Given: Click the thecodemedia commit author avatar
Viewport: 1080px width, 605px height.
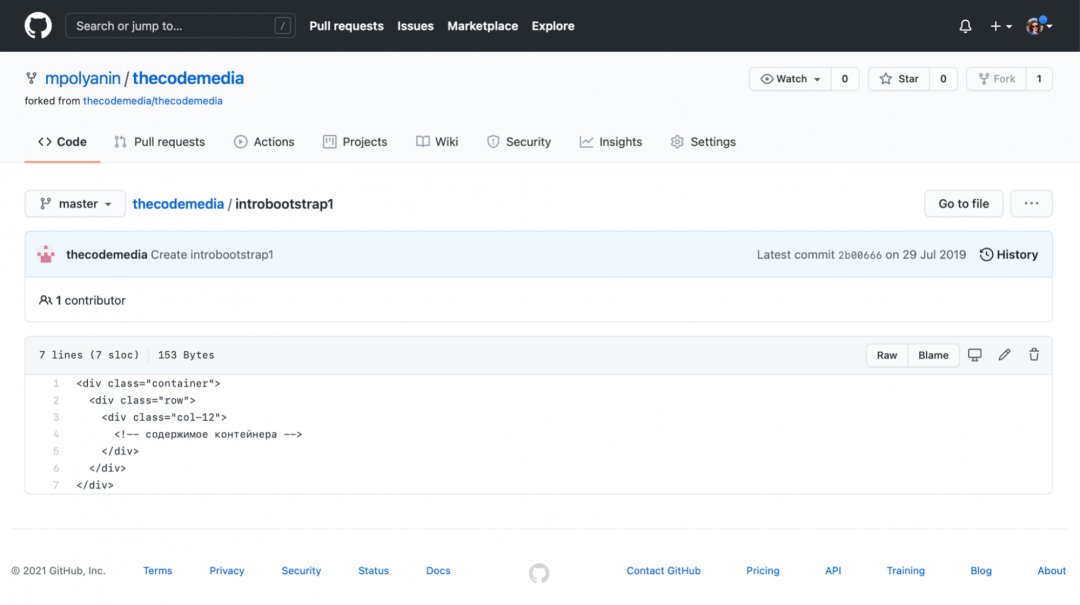Looking at the screenshot, I should click(46, 255).
